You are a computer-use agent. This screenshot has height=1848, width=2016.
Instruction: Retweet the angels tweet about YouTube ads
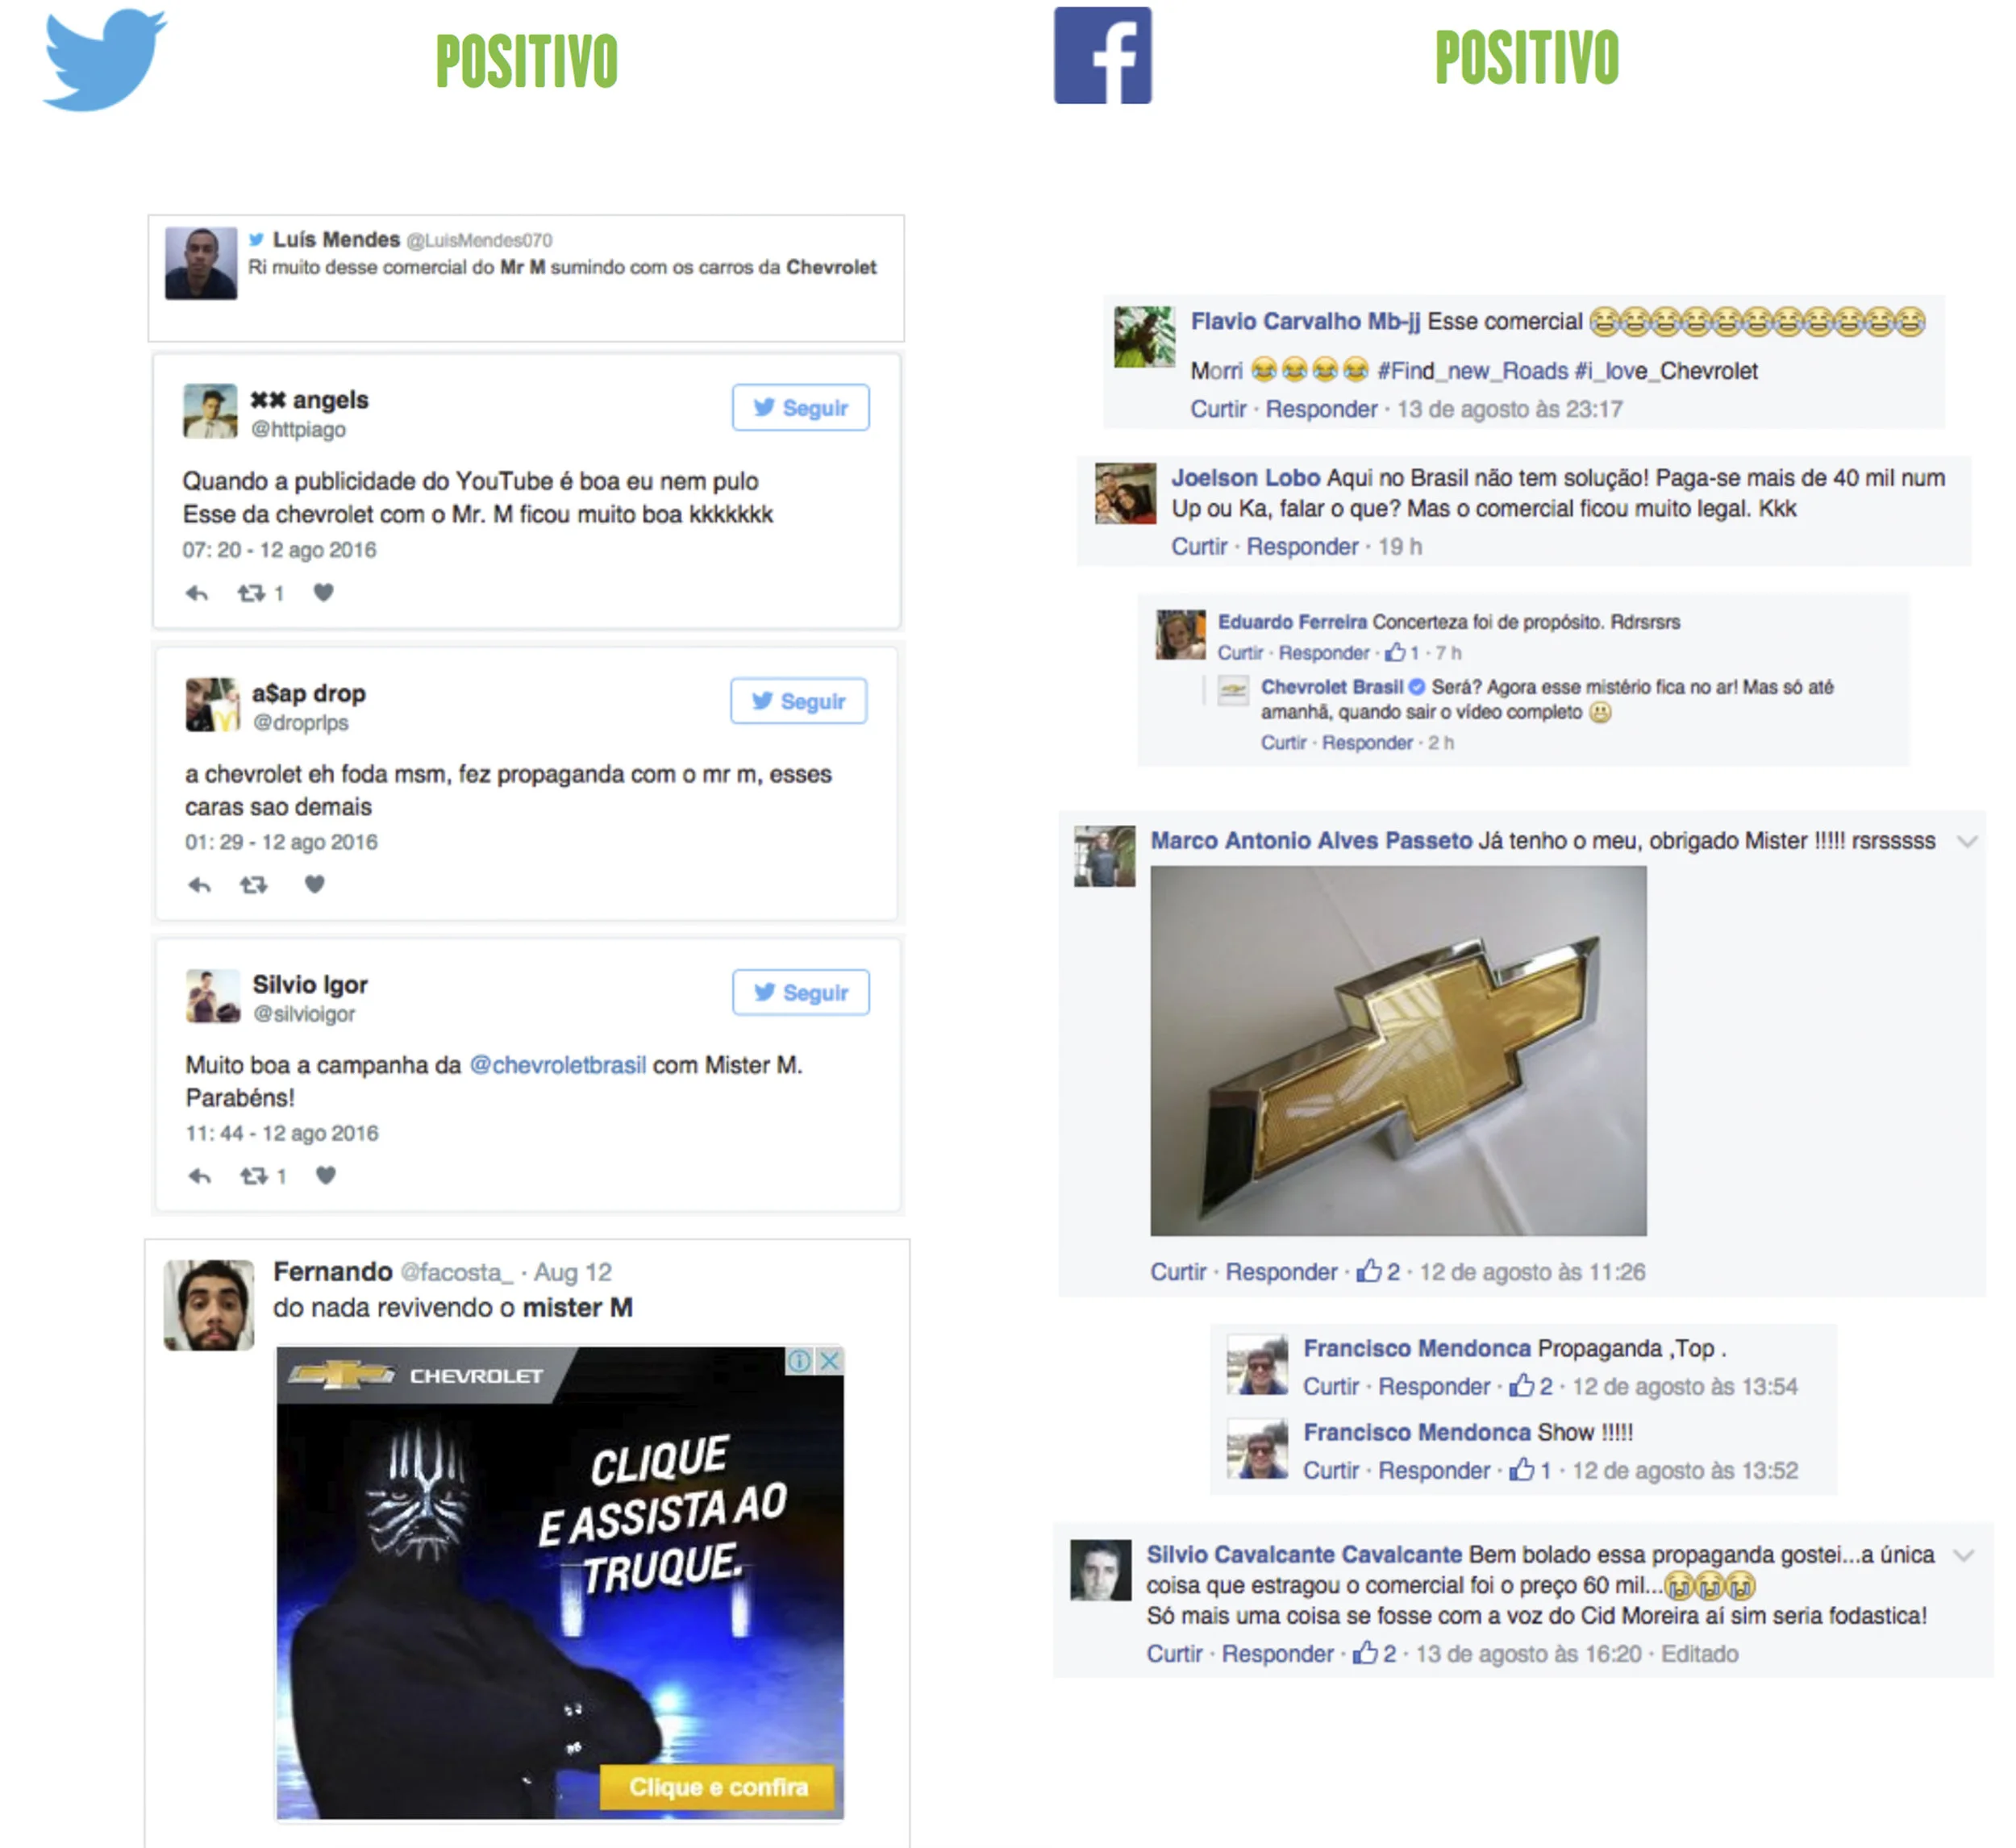pos(251,594)
